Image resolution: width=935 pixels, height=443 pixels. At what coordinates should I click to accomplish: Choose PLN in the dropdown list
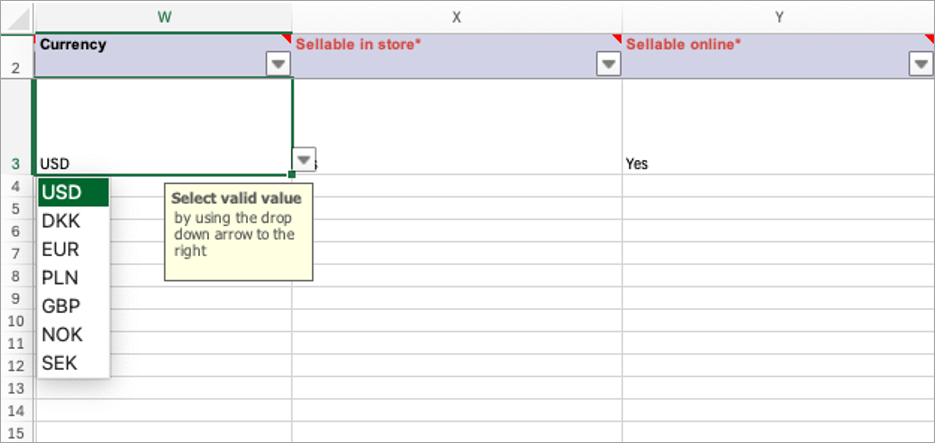(62, 278)
